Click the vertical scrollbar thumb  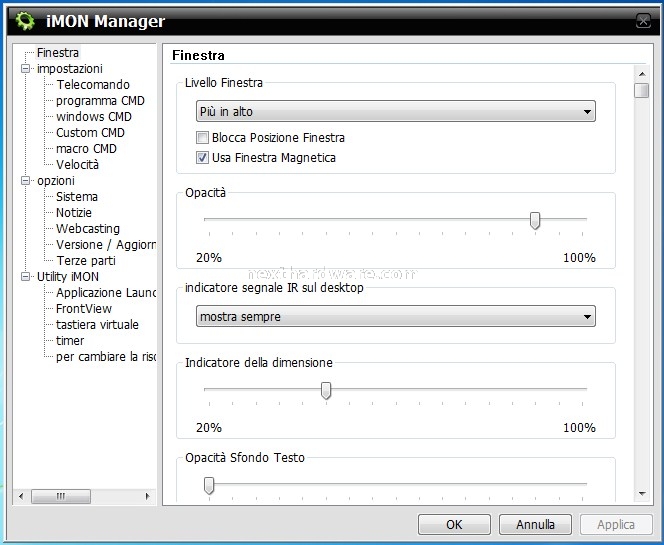[x=642, y=90]
